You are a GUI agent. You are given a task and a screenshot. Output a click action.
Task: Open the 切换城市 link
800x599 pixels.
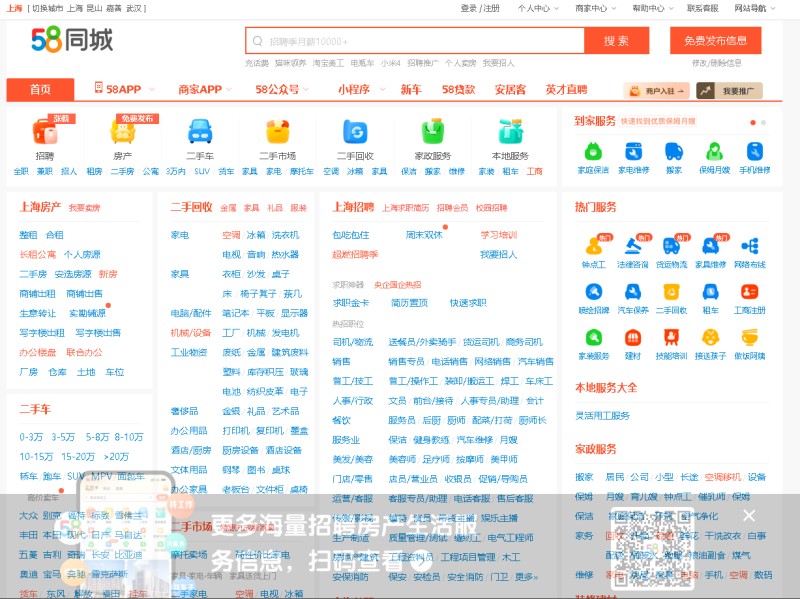47,8
